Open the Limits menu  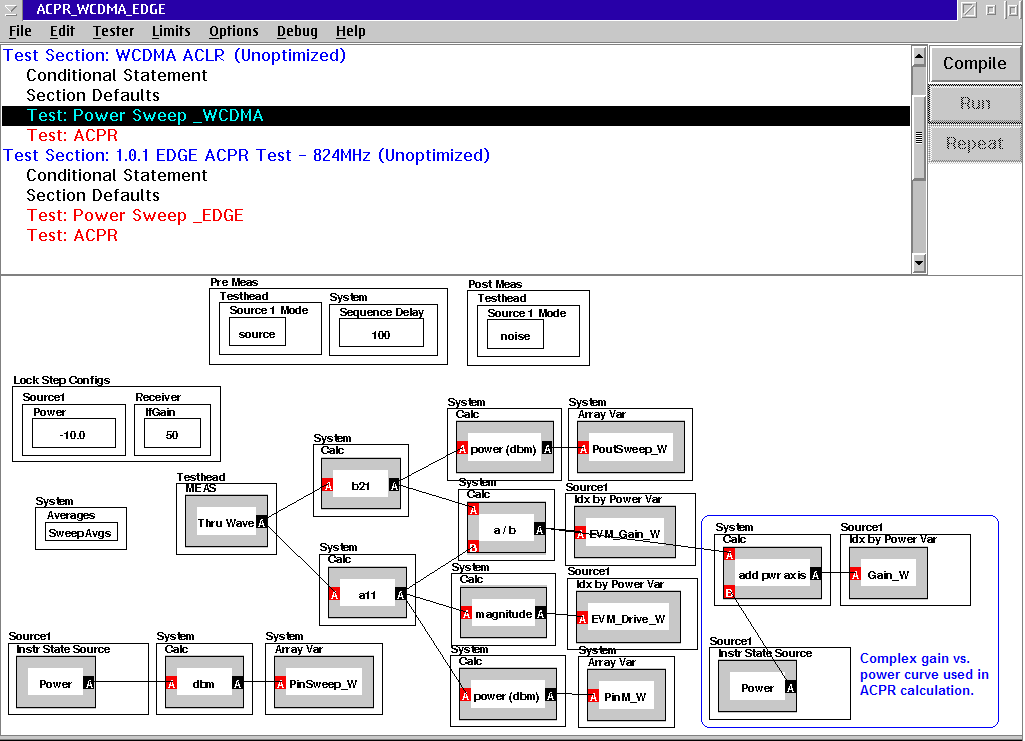pos(171,31)
